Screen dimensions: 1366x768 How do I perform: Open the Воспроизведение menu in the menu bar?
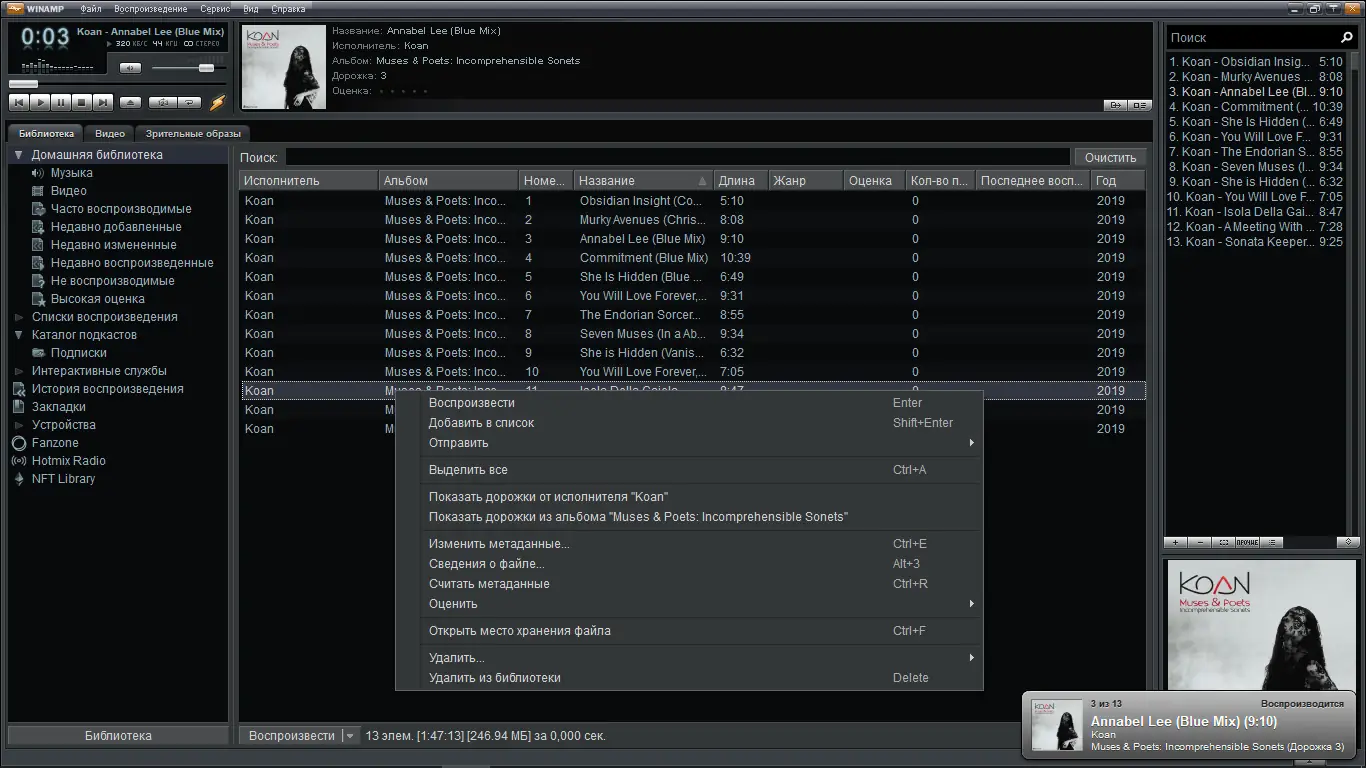click(x=151, y=9)
